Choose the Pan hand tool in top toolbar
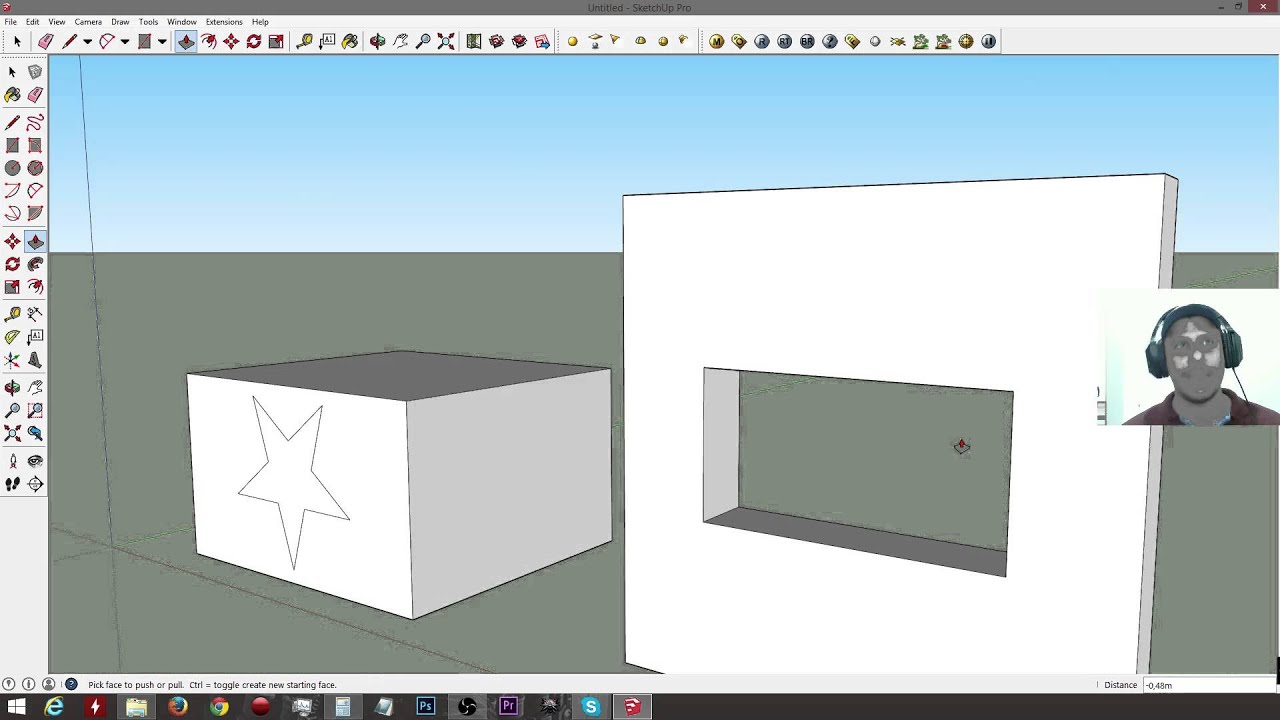This screenshot has width=1280, height=720. [x=400, y=41]
